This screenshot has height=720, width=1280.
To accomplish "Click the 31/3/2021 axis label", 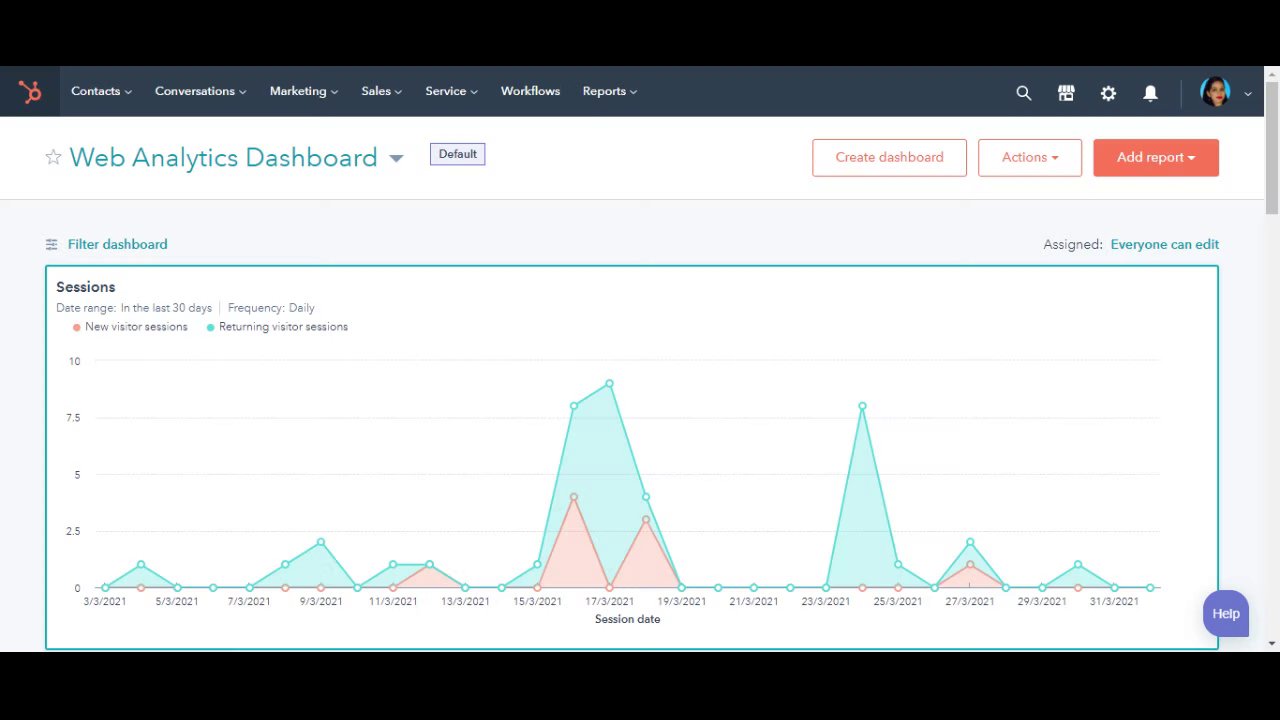I will pos(1114,602).
